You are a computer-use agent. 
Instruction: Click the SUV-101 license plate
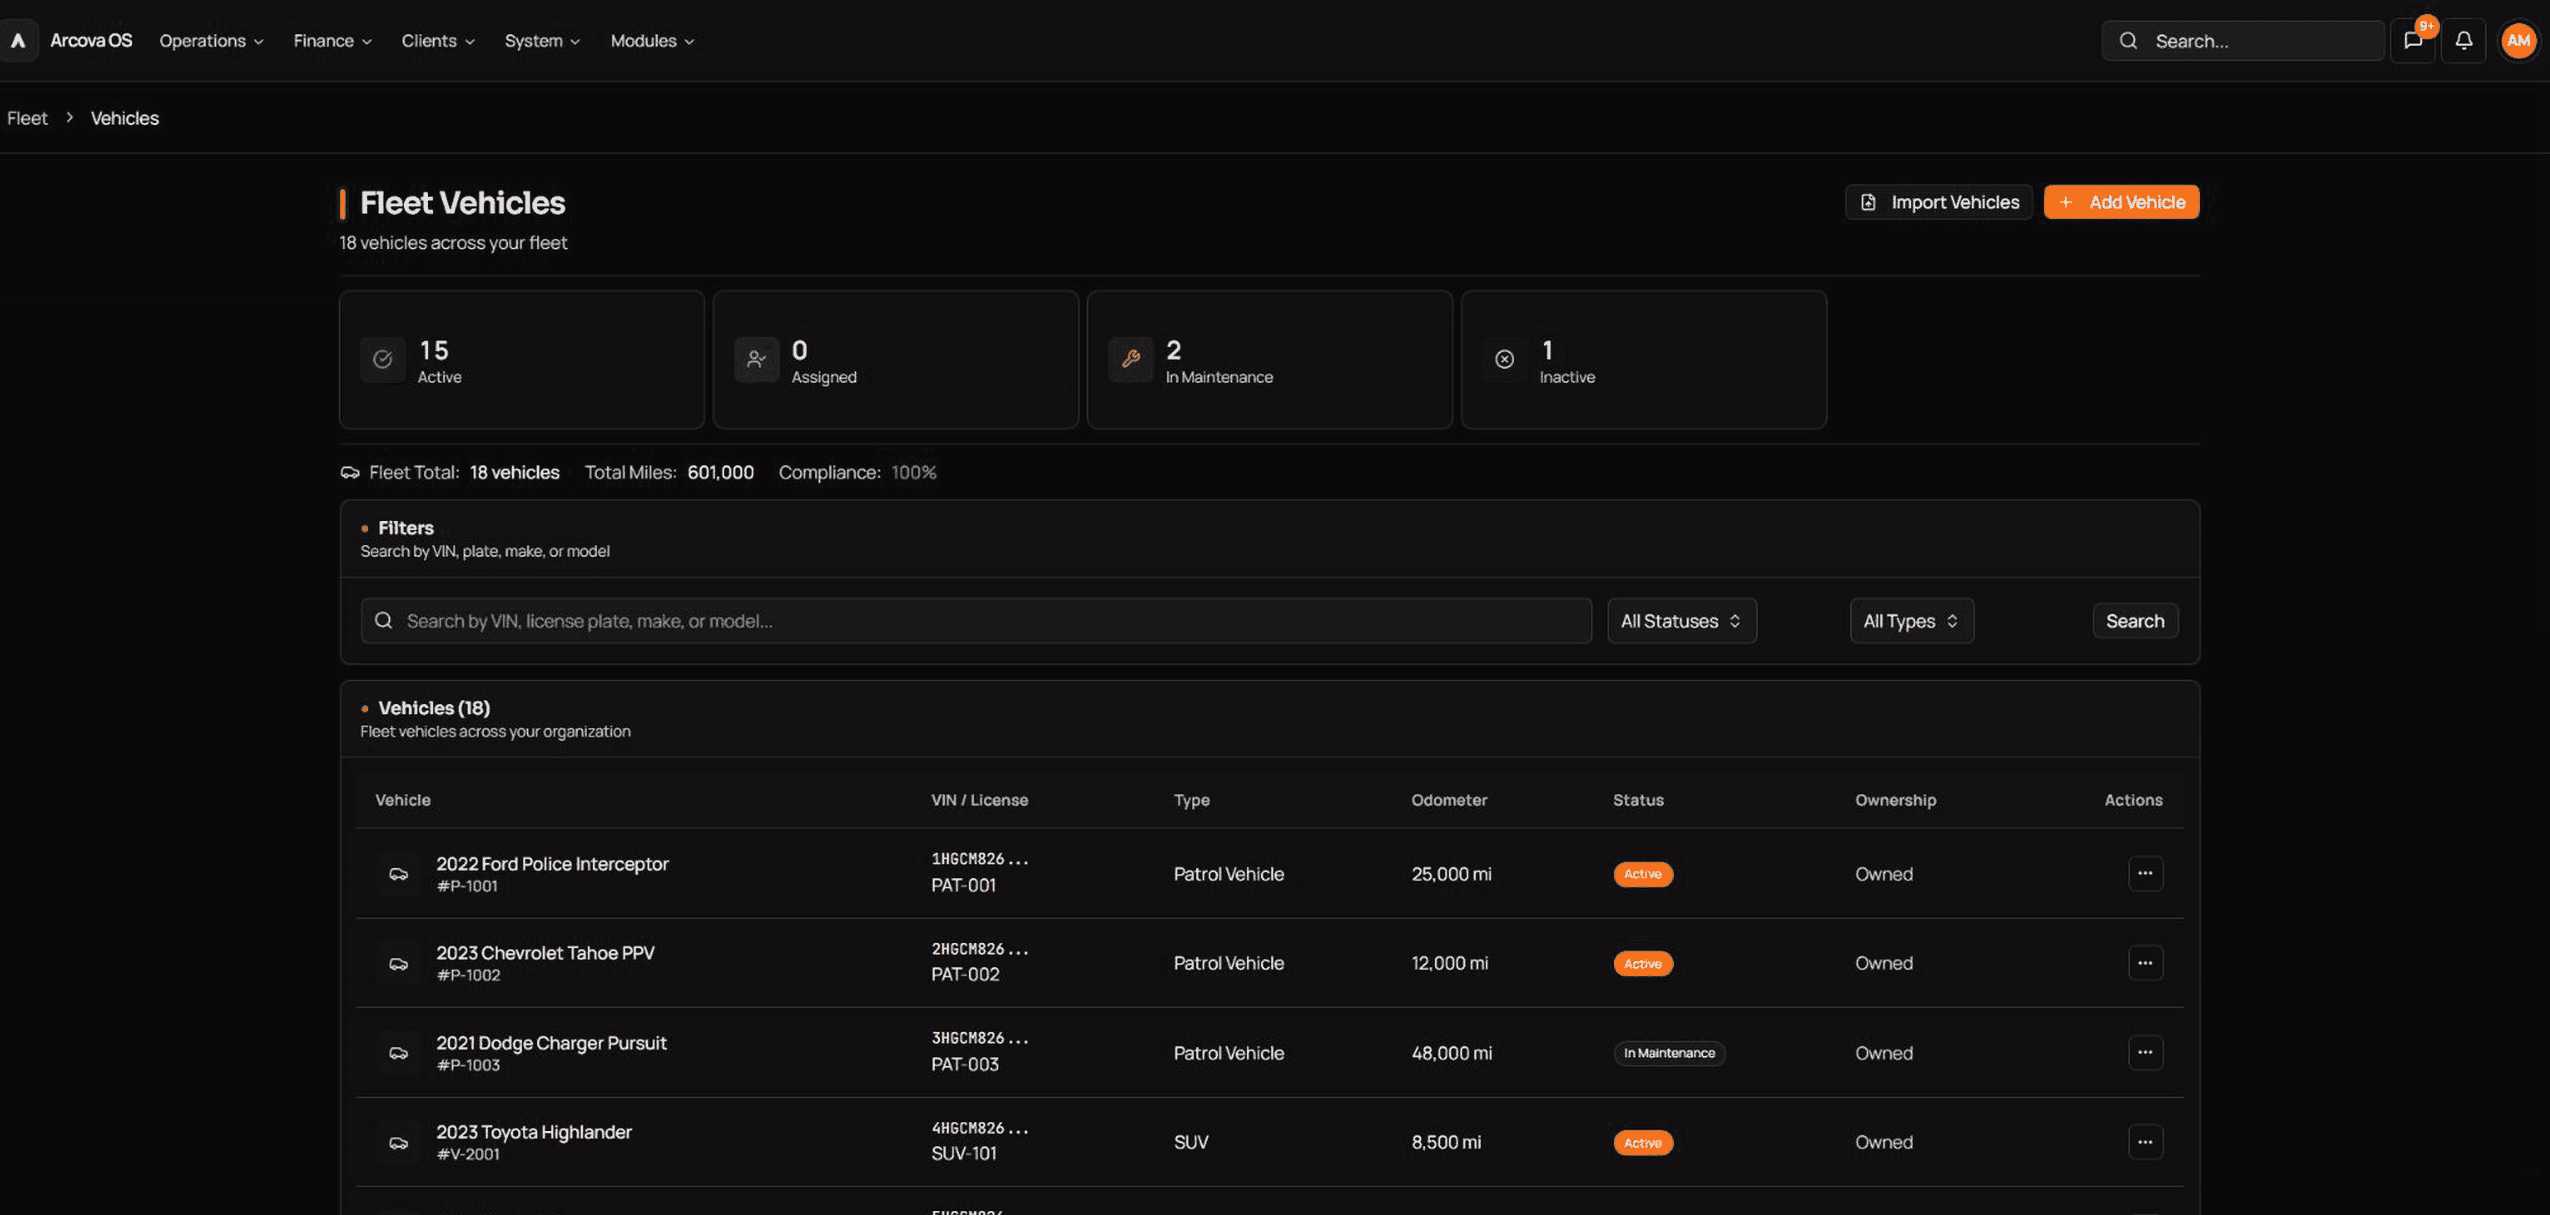click(x=964, y=1153)
